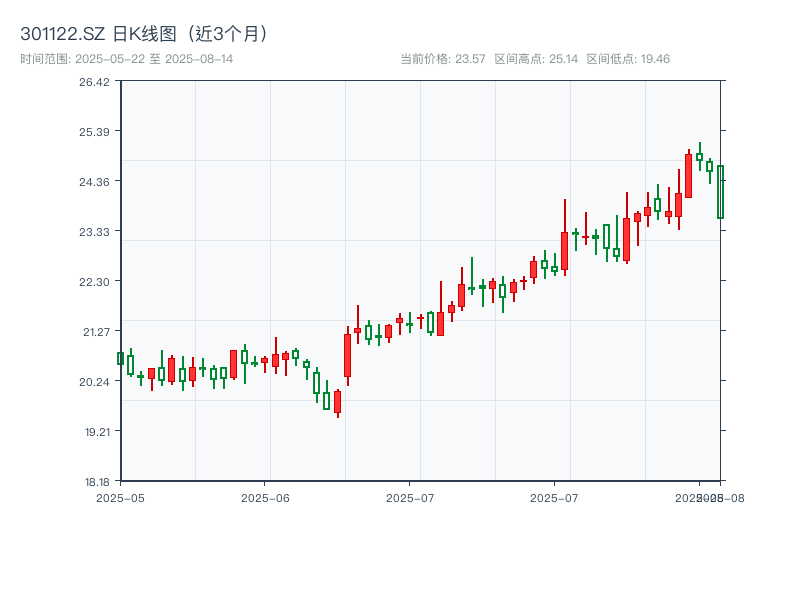Select the 区间高点 25.14 label
This screenshot has height=600, width=800.
536,59
